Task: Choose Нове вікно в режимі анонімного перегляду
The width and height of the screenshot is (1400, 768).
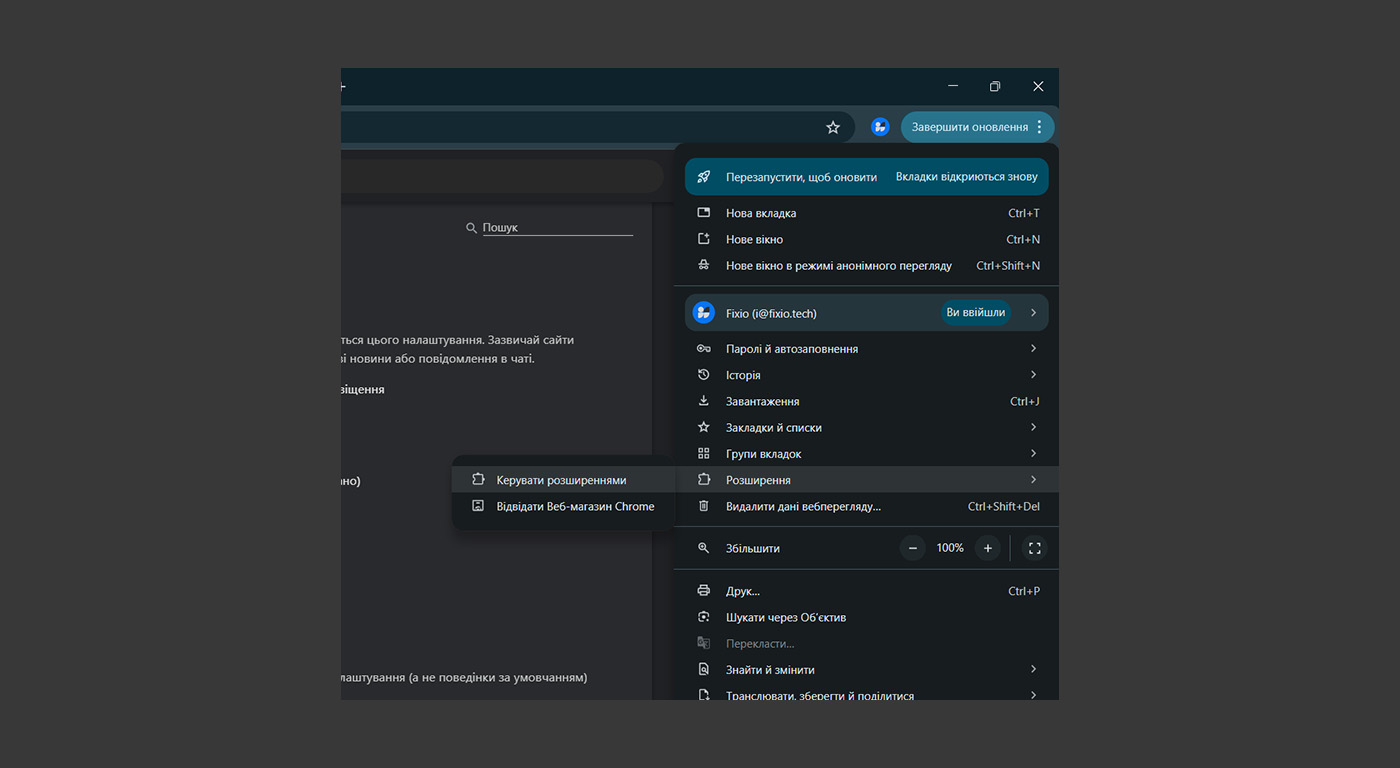Action: [x=839, y=265]
